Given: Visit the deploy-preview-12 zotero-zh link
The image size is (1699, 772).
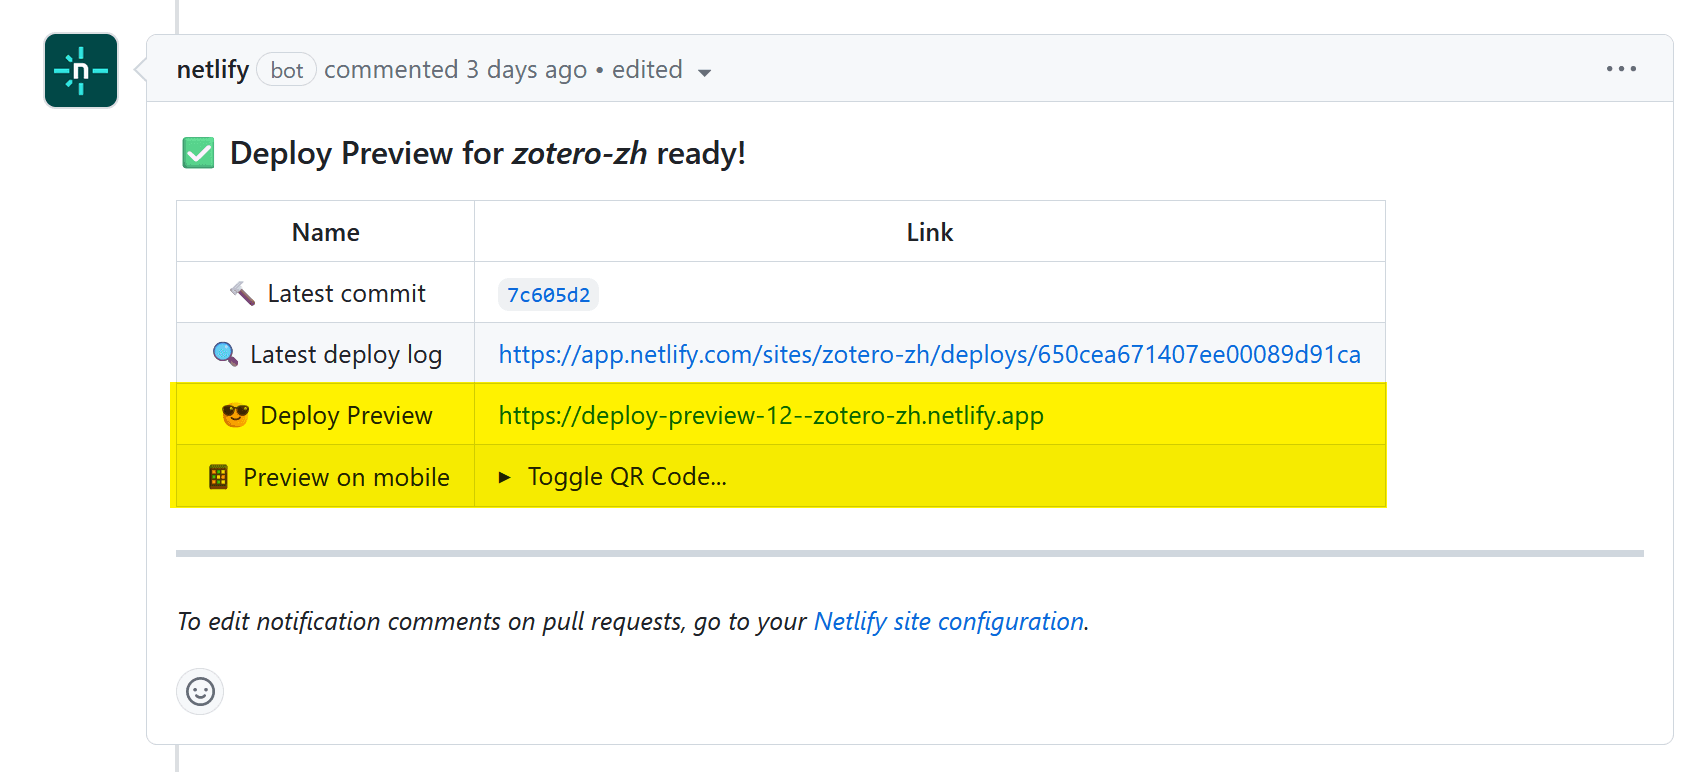Looking at the screenshot, I should pos(770,416).
